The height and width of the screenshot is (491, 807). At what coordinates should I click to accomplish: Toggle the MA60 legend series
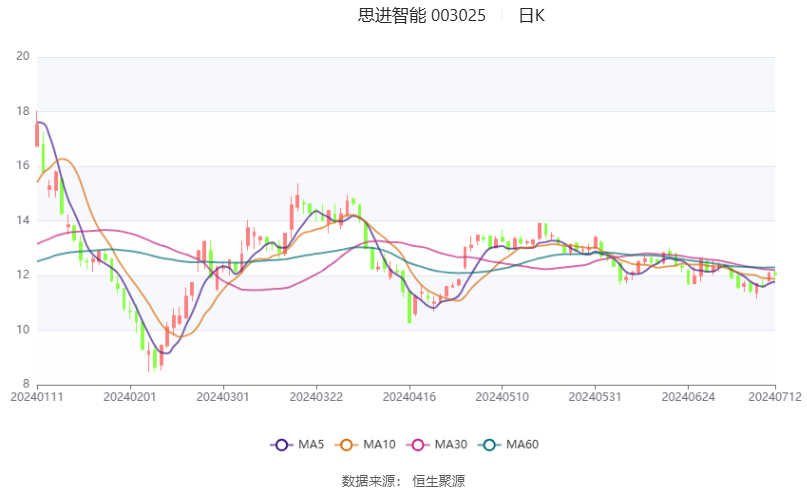click(508, 444)
